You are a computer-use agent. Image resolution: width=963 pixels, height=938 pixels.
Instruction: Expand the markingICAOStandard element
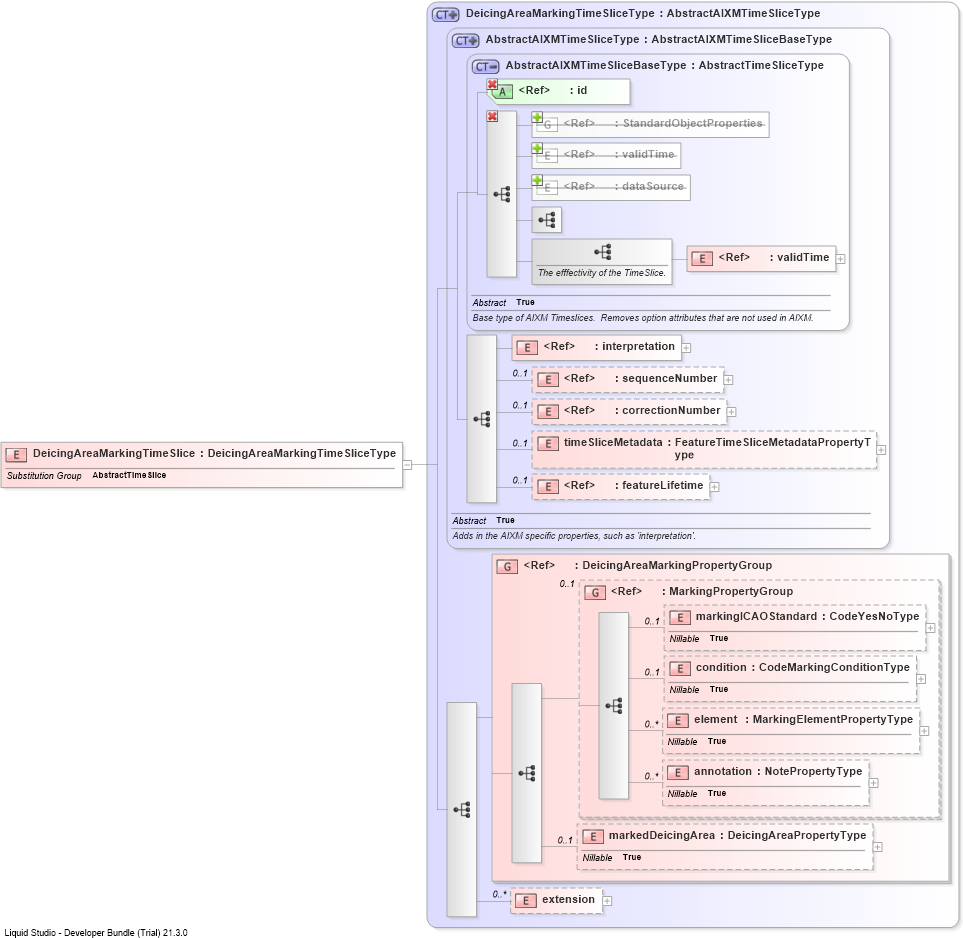(x=930, y=628)
